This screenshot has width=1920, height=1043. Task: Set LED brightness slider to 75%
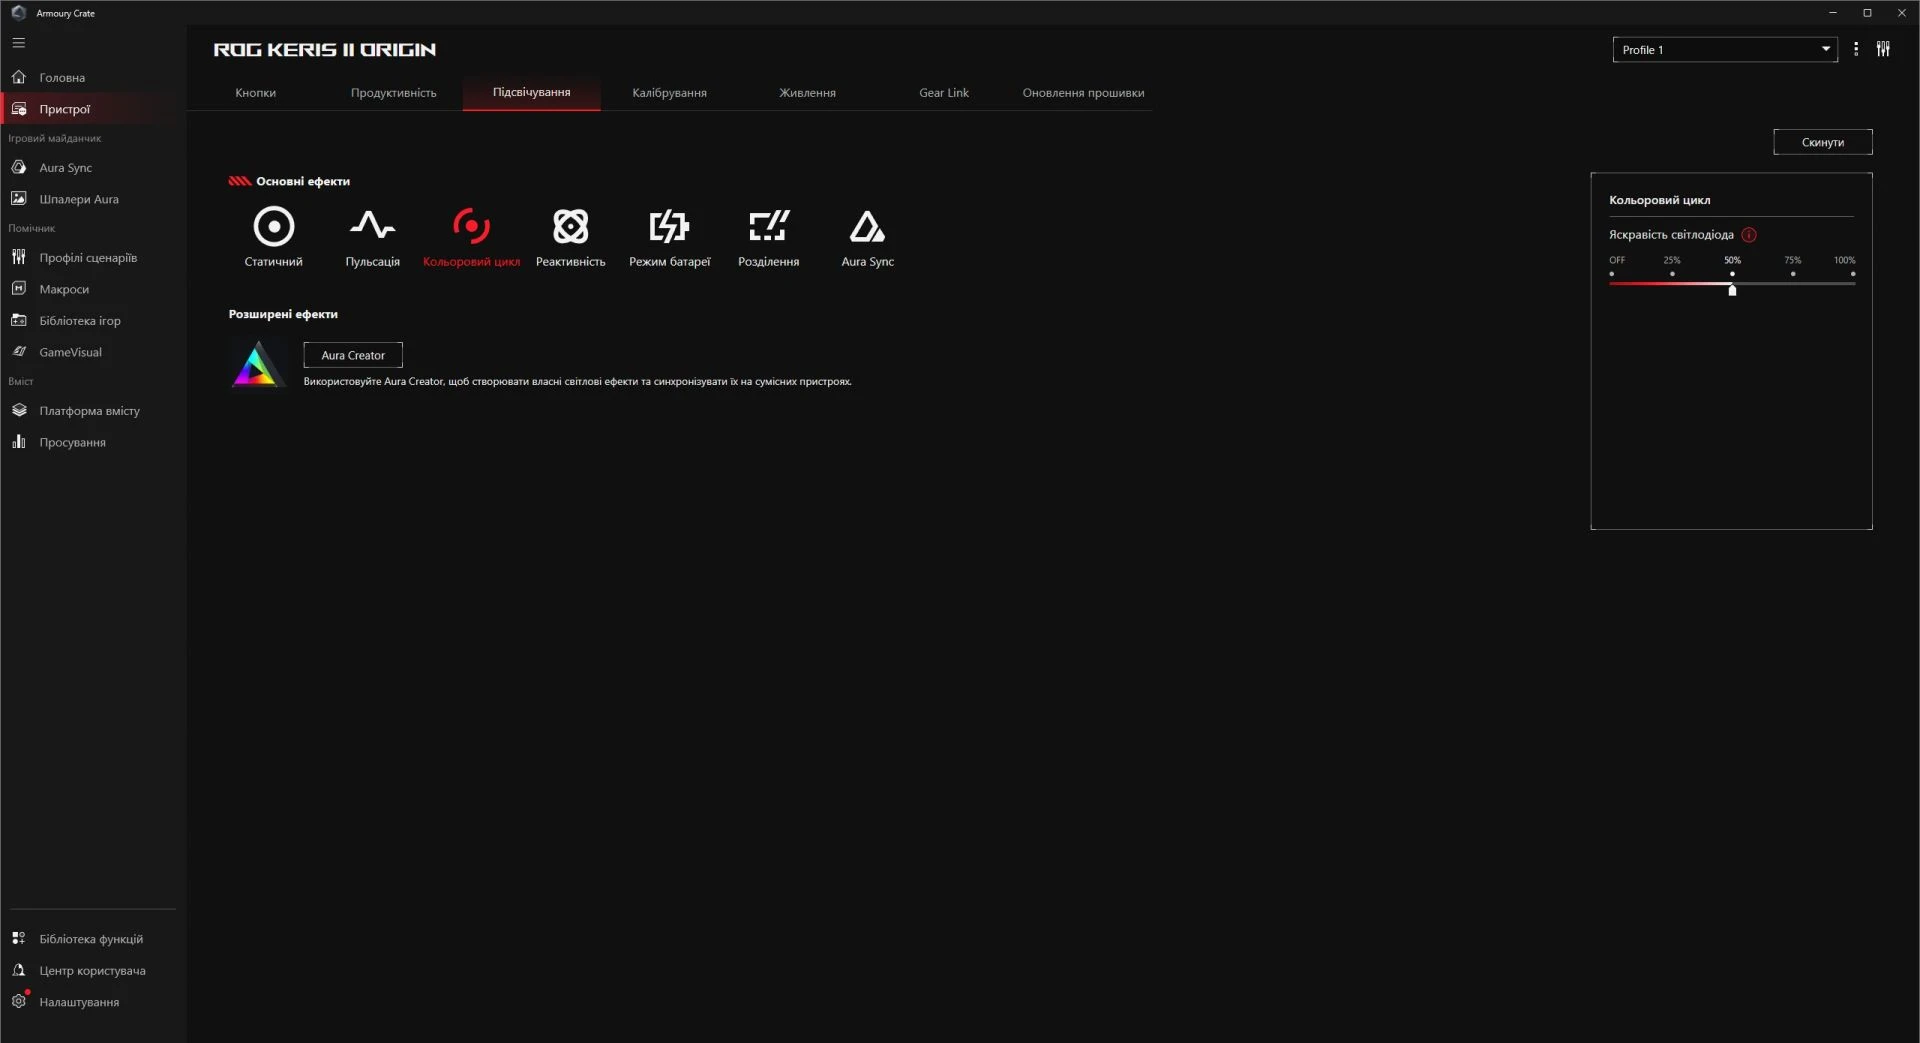point(1793,274)
